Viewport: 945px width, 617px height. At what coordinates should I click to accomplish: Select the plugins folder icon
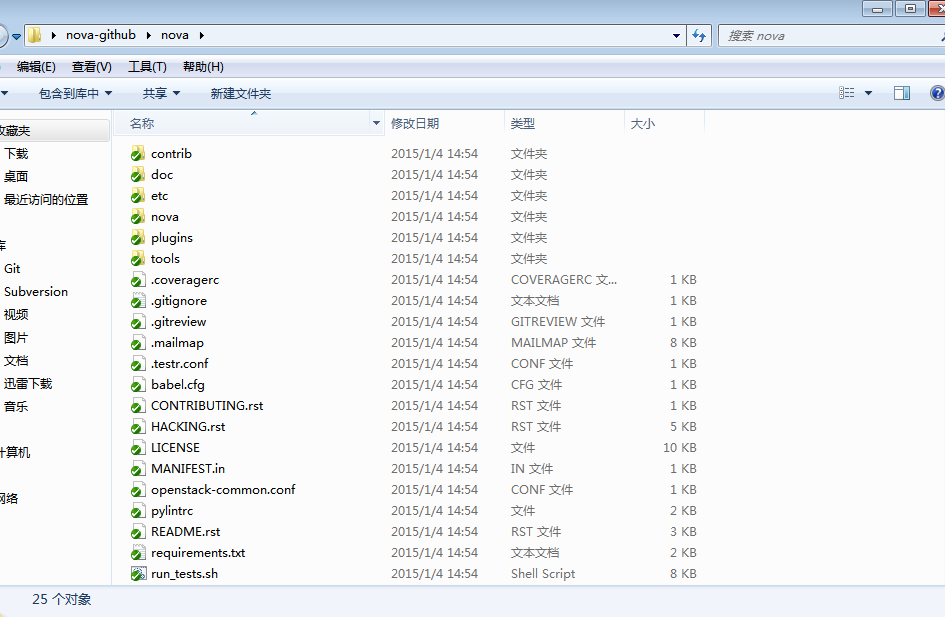point(138,238)
